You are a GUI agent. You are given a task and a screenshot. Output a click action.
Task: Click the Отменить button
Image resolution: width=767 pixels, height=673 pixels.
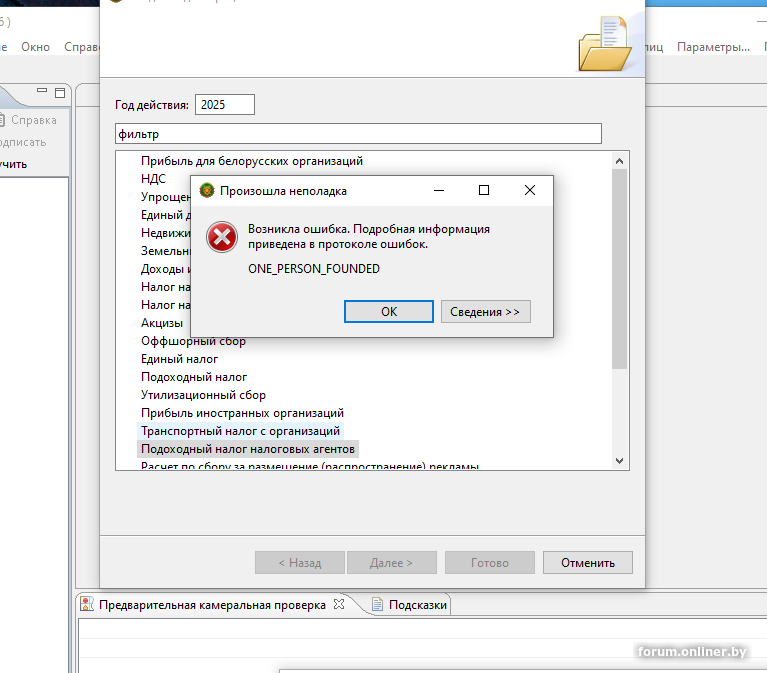587,563
